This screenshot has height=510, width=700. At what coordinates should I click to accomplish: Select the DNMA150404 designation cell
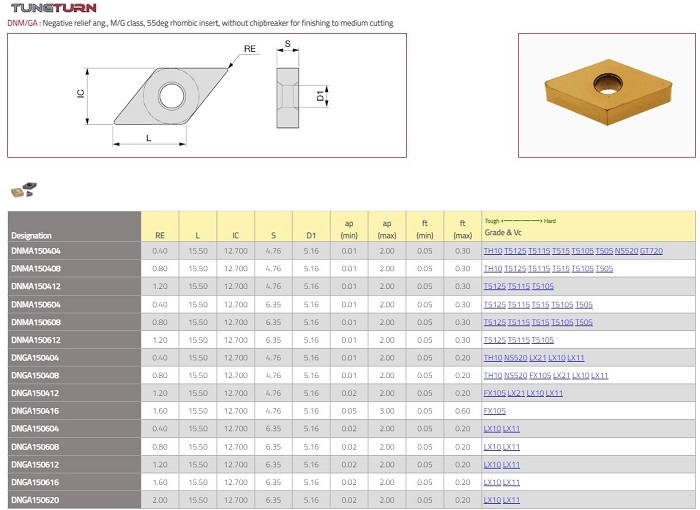75,251
